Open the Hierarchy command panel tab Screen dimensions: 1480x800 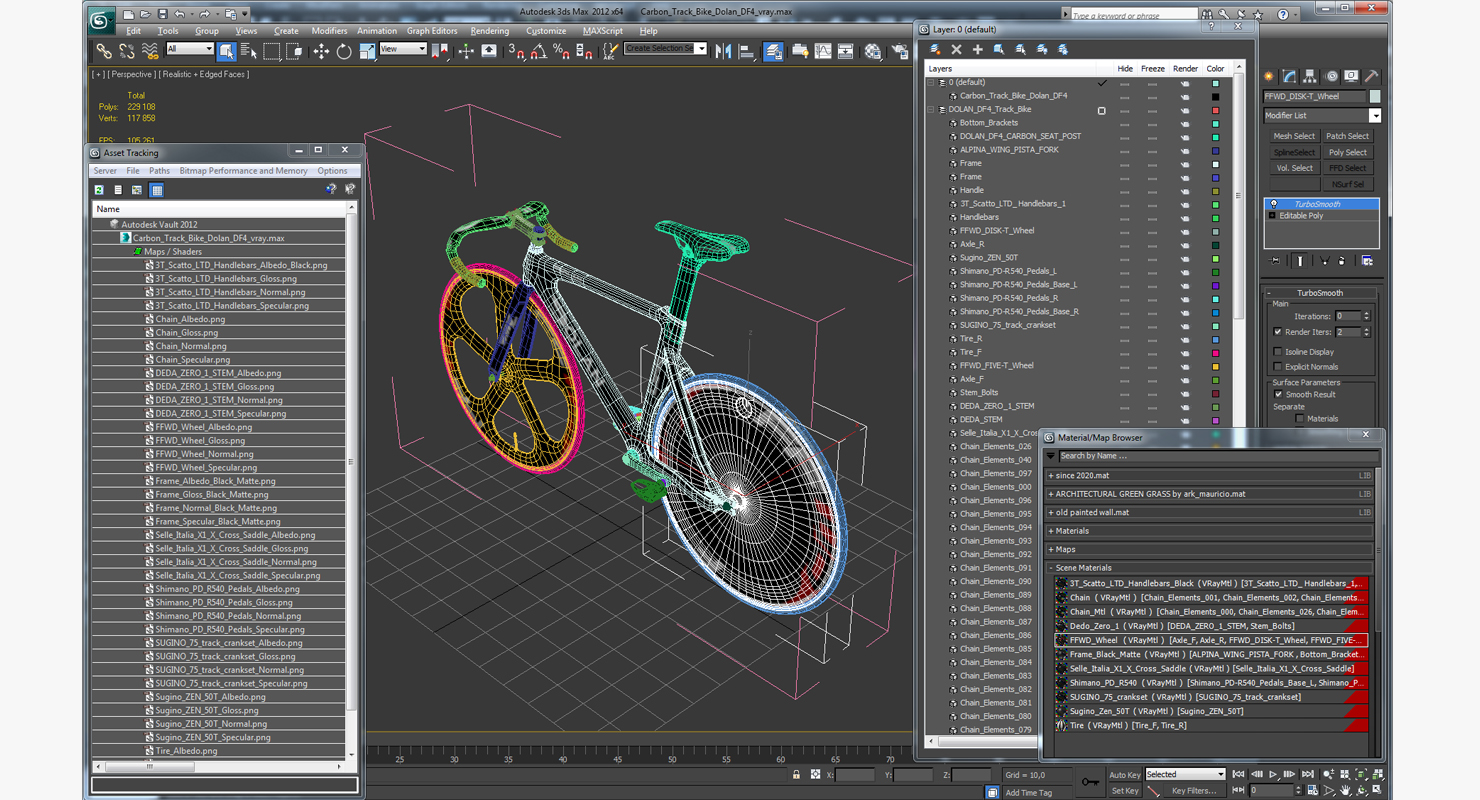(1310, 76)
